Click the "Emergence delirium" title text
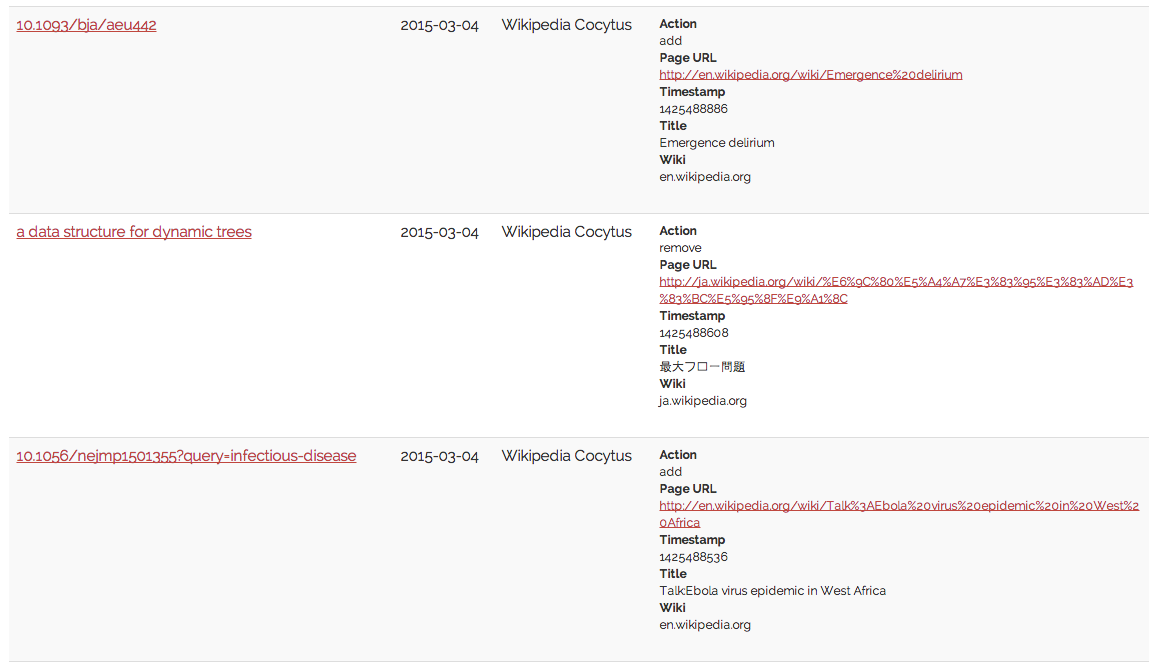This screenshot has height=667, width=1159. (x=716, y=143)
